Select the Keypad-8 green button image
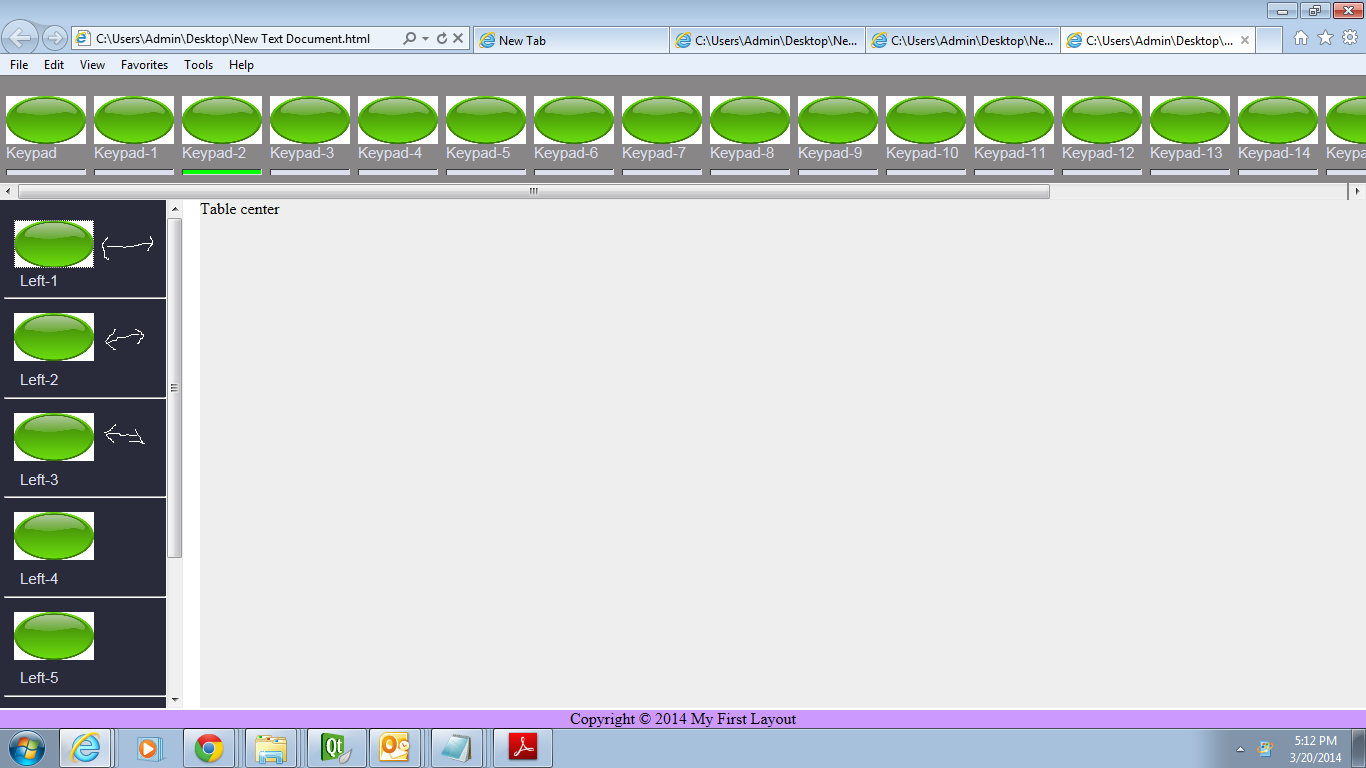This screenshot has width=1366, height=768. [x=750, y=120]
